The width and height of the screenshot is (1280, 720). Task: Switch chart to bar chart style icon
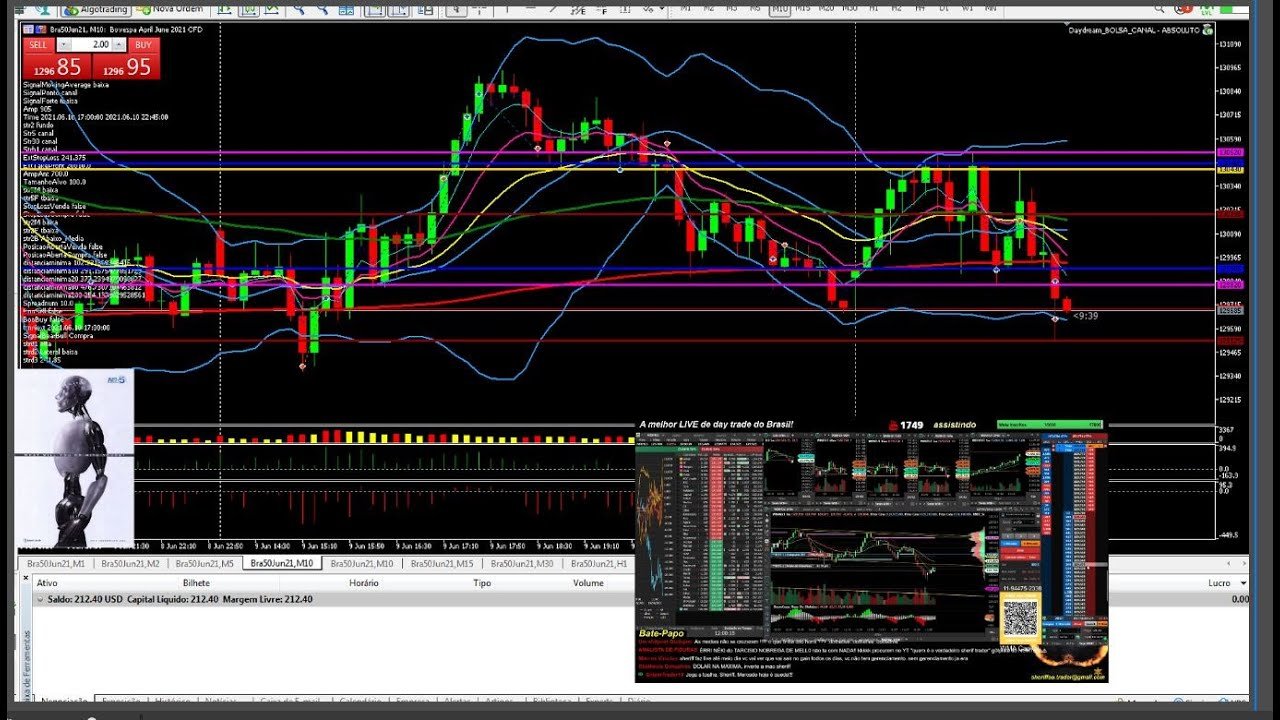click(224, 10)
